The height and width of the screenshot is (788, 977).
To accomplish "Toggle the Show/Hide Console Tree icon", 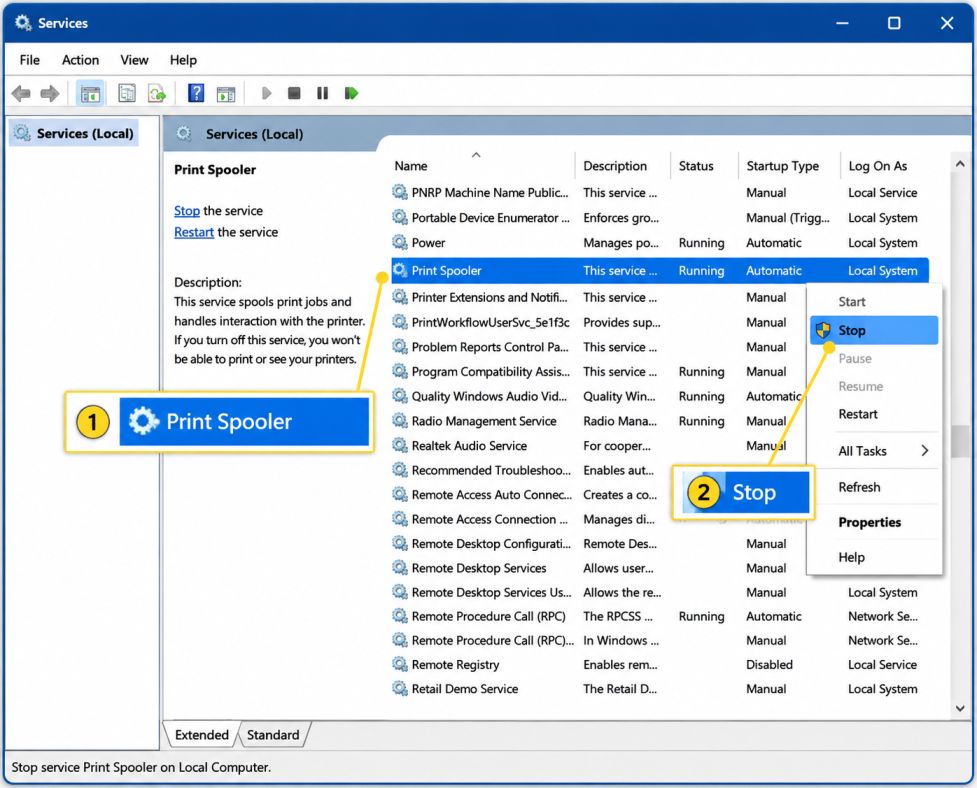I will click(x=90, y=93).
